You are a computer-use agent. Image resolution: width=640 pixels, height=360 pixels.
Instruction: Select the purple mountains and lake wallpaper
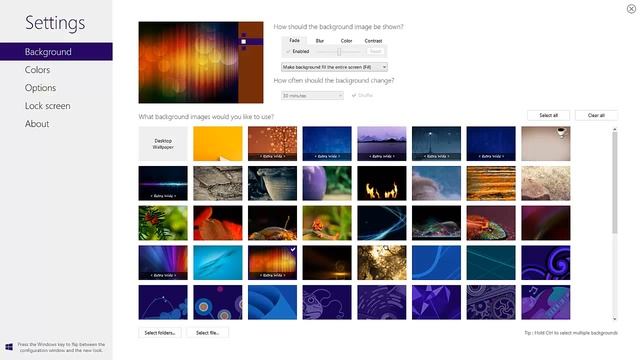coord(382,144)
